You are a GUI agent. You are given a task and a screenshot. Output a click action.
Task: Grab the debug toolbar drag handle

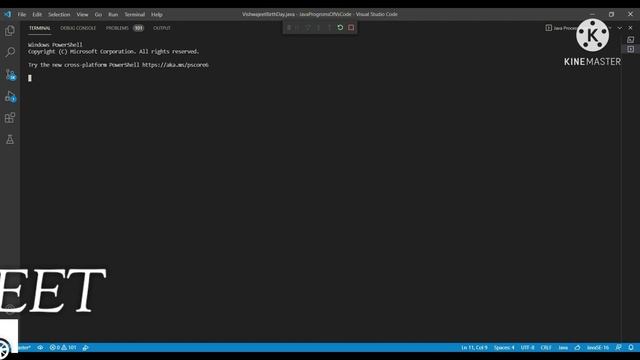pos(289,28)
